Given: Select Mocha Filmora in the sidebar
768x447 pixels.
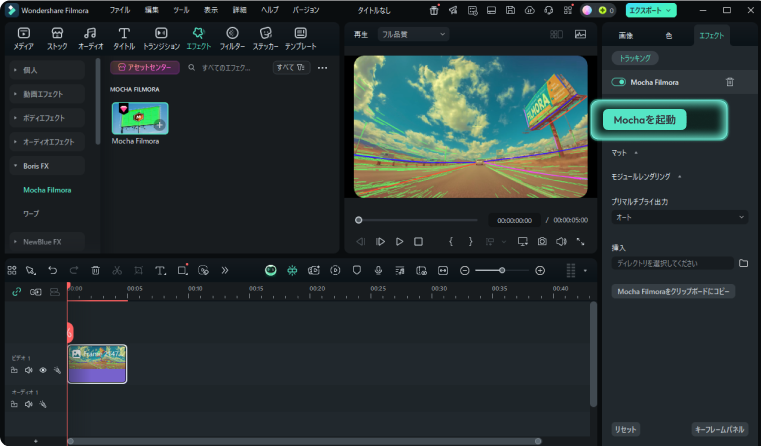Looking at the screenshot, I should click(x=47, y=190).
